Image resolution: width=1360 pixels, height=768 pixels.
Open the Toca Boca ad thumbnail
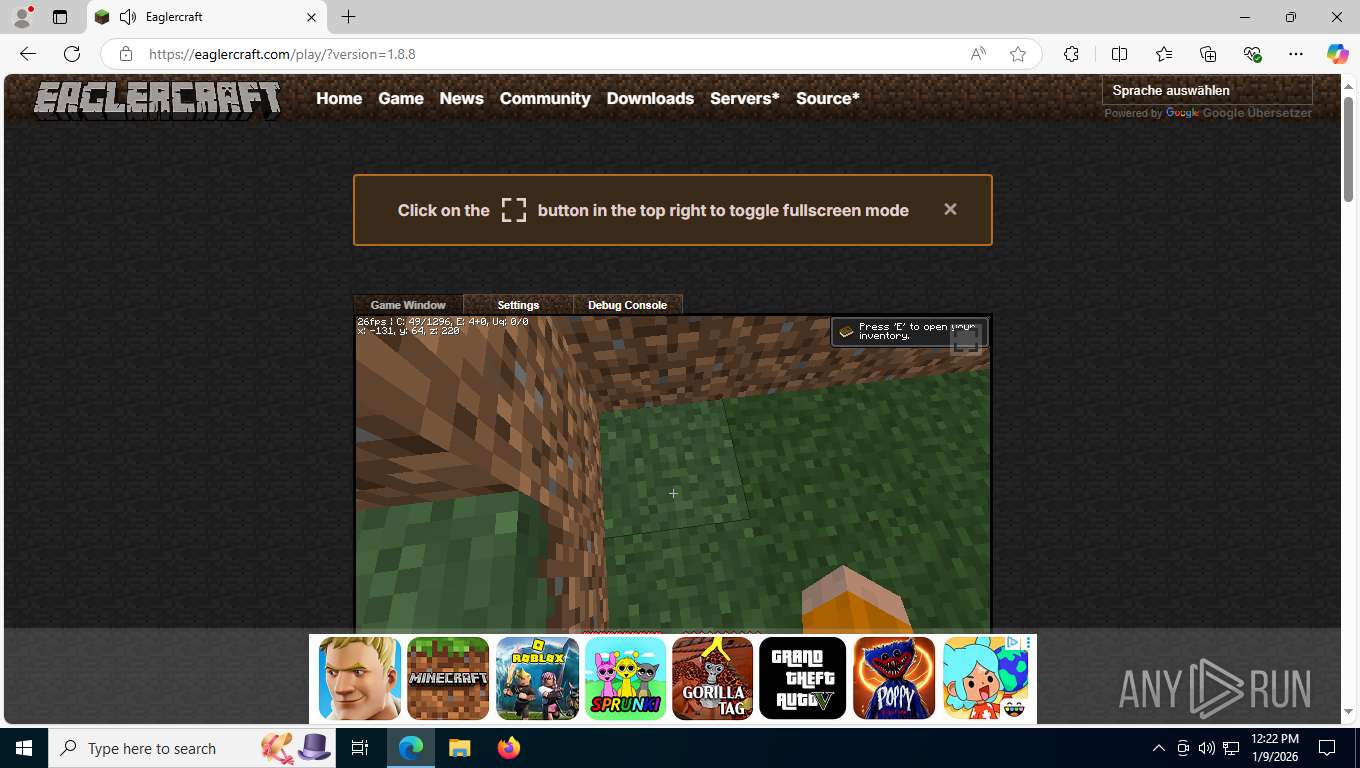tap(984, 678)
